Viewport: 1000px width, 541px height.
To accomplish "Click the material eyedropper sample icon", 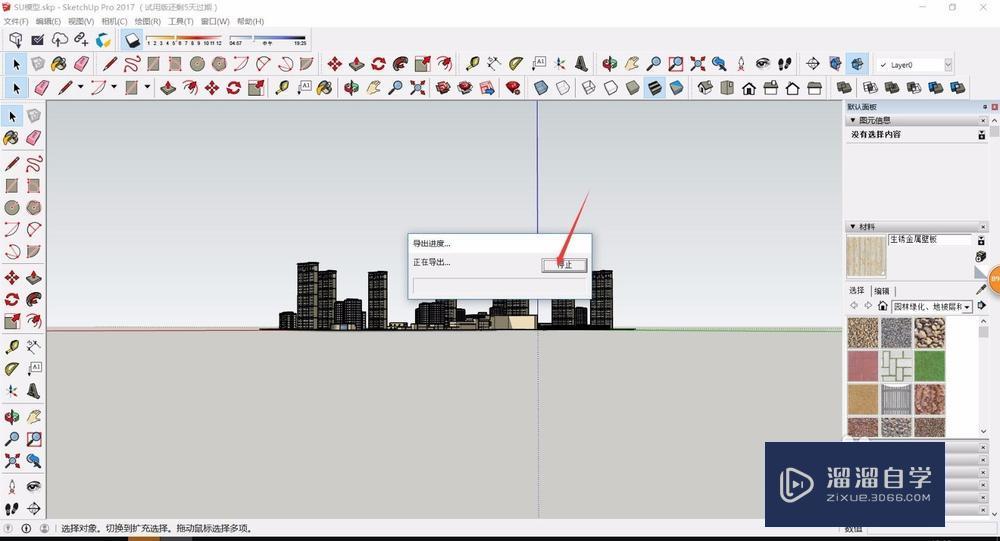I will click(x=982, y=290).
